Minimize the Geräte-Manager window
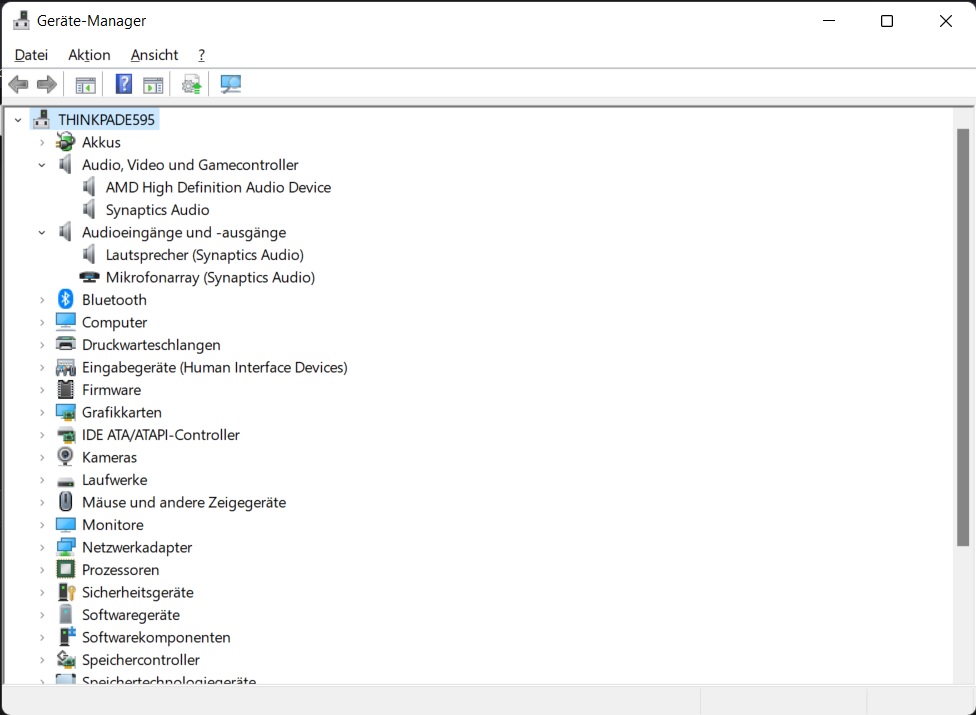The image size is (976, 715). click(829, 21)
